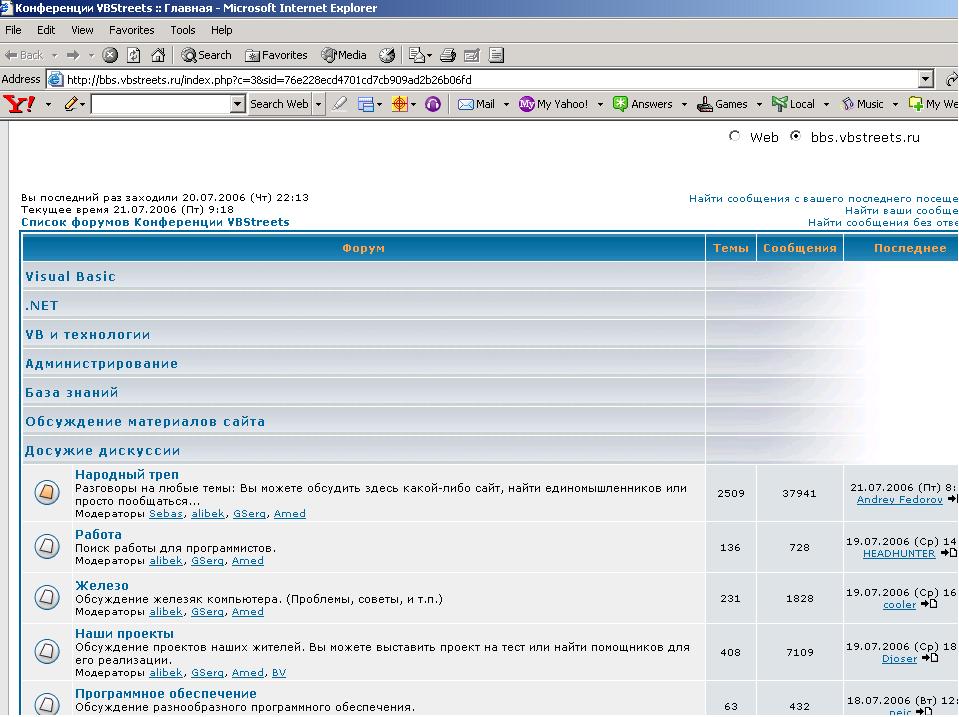Open the Favorites pane toolbar button
Screen dimensions: 959x717
click(x=276, y=55)
